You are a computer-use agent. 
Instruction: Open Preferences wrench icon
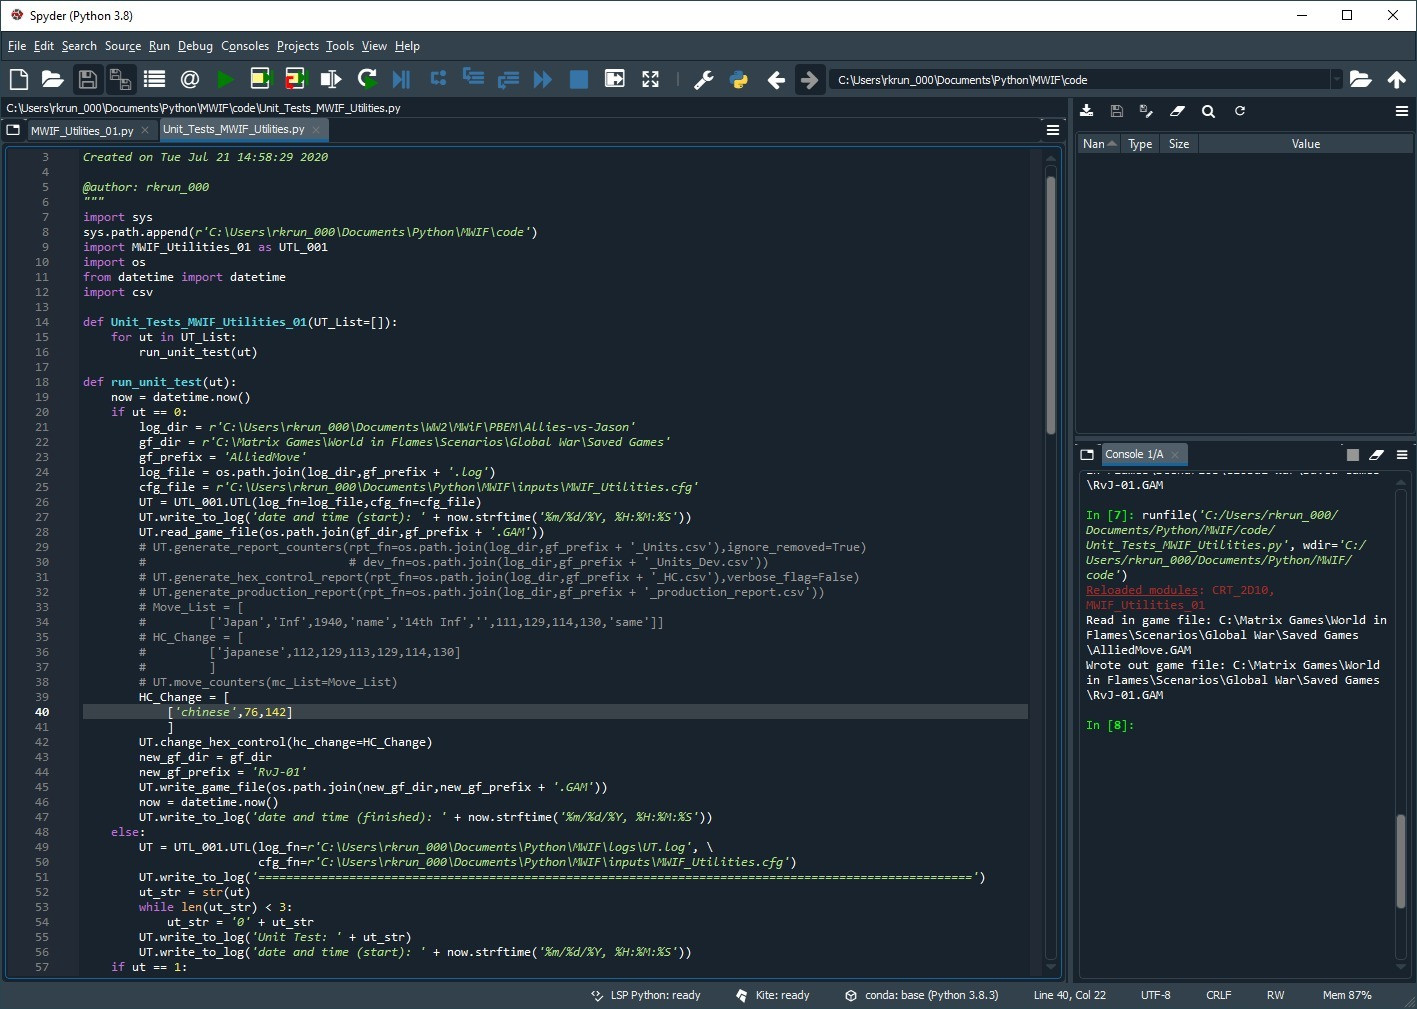704,80
